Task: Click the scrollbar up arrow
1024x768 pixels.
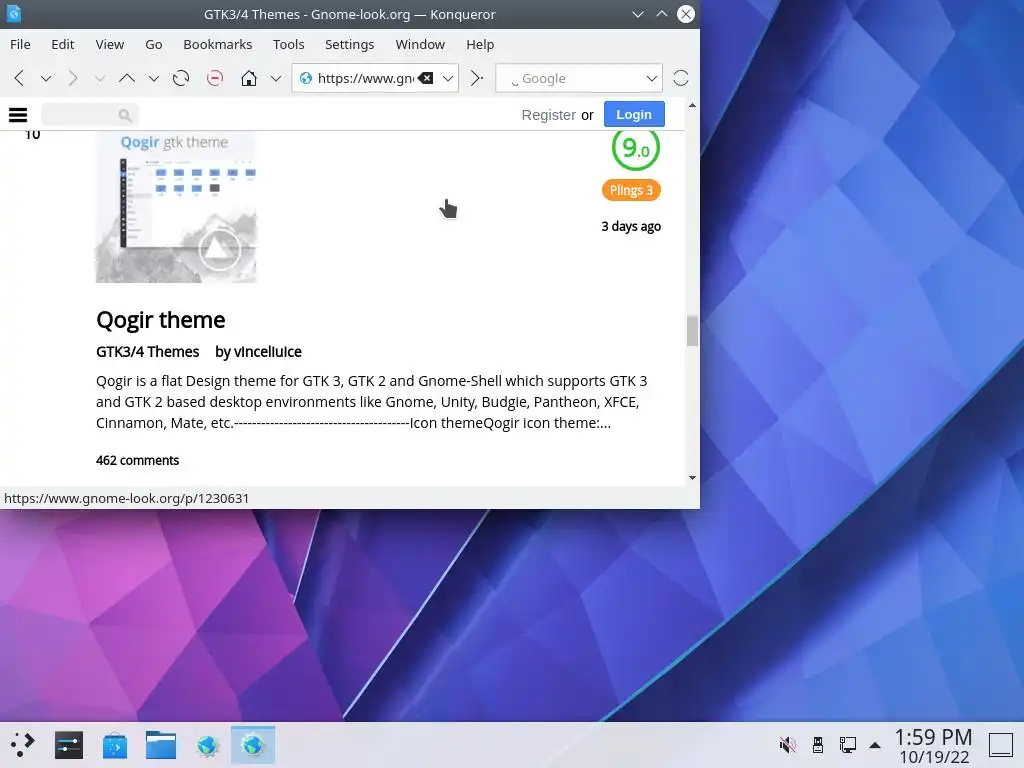Action: tap(692, 104)
